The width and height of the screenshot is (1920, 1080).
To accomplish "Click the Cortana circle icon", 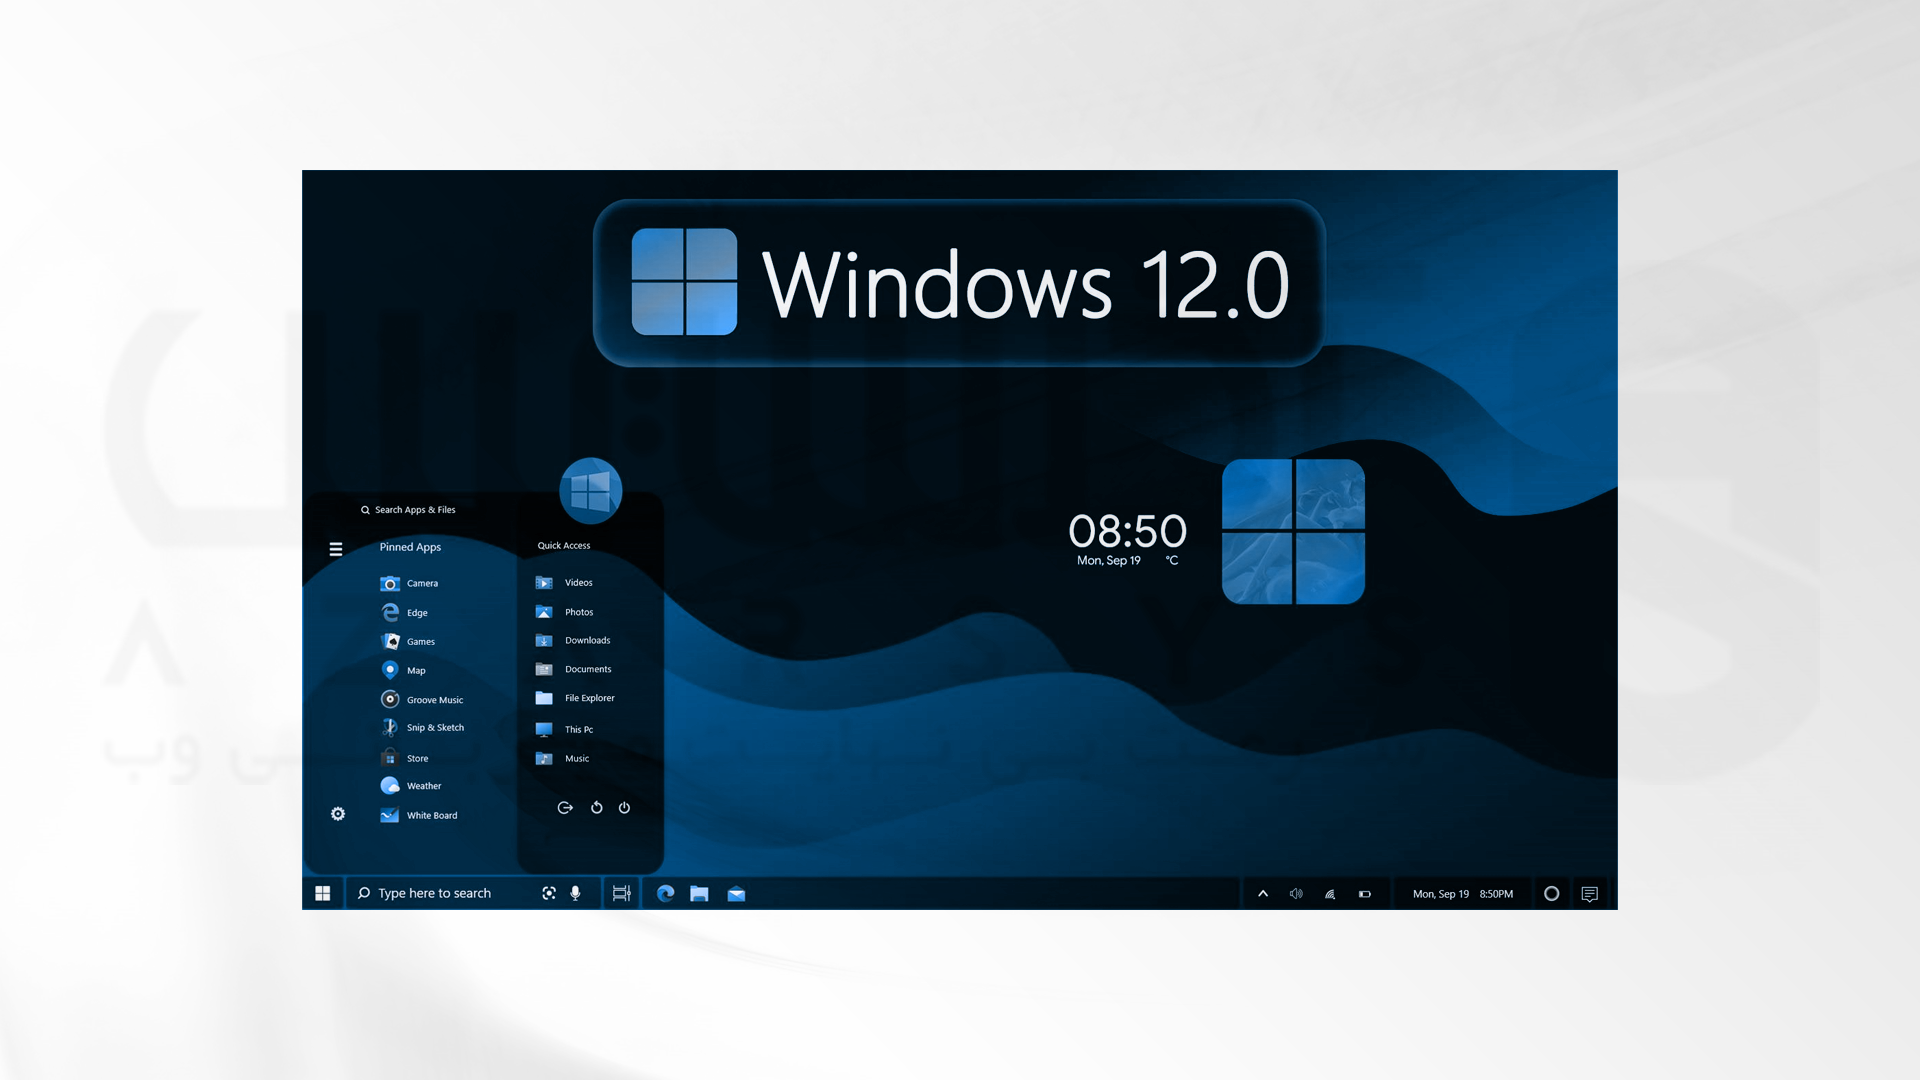I will click(1551, 894).
